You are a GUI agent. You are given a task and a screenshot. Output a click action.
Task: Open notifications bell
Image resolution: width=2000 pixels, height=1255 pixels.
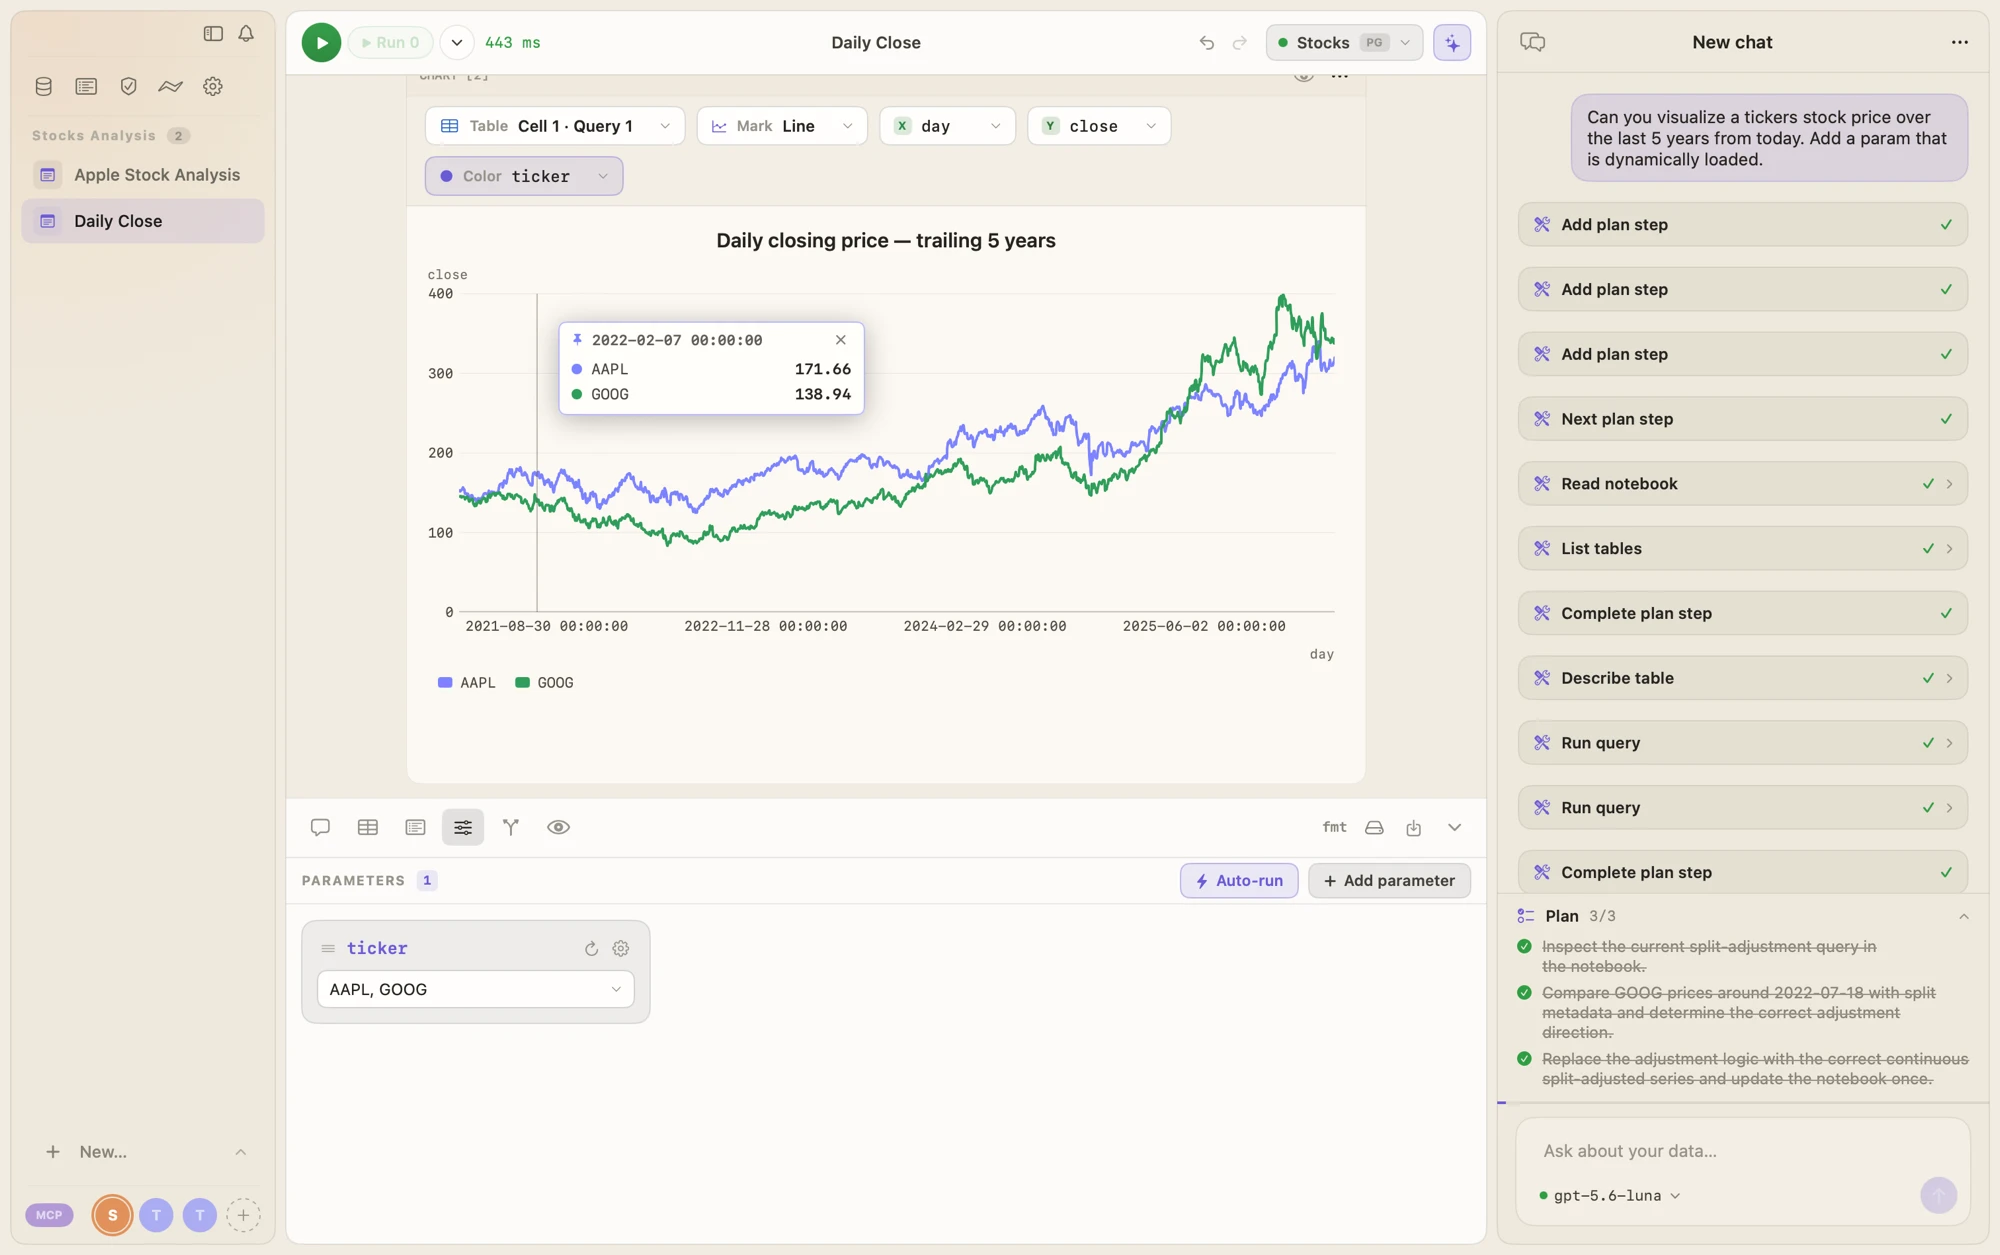point(246,34)
